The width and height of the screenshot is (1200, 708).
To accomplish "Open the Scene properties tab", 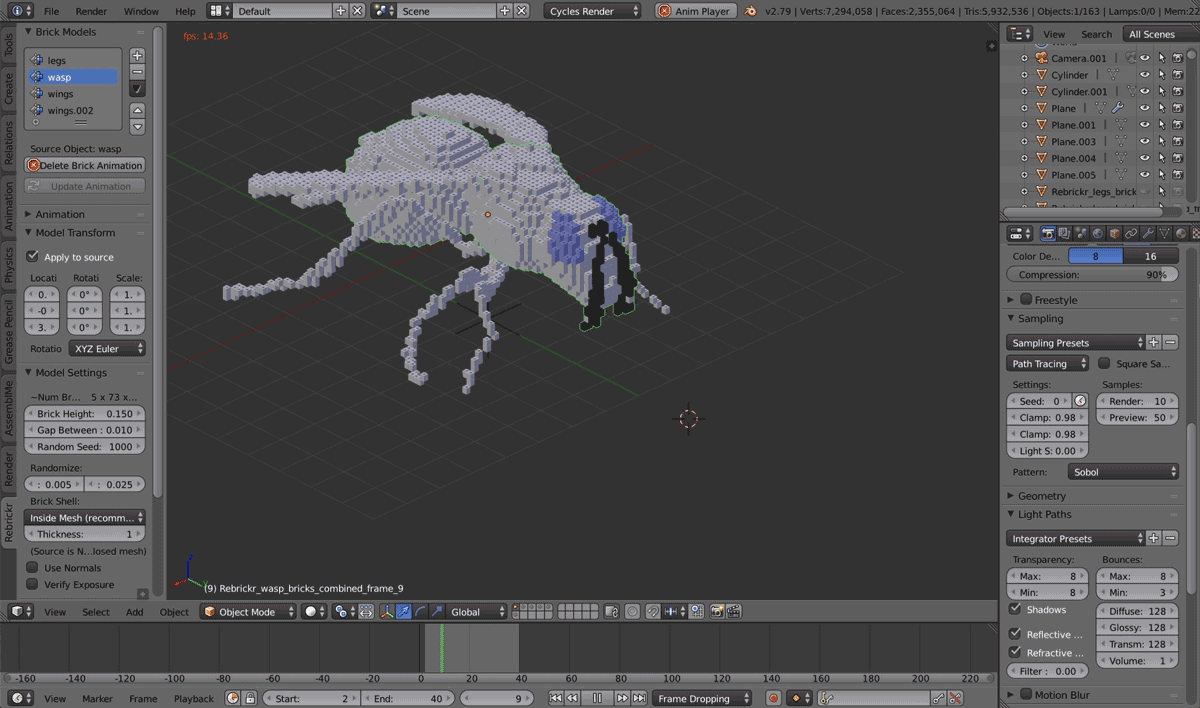I will [x=1081, y=233].
